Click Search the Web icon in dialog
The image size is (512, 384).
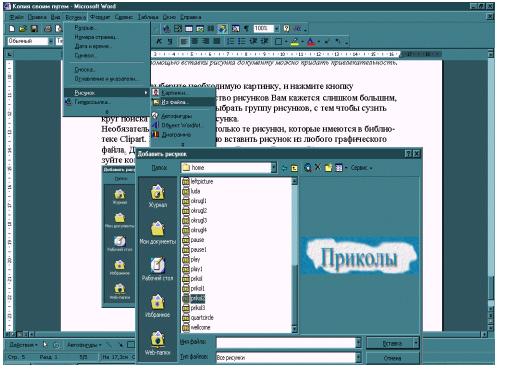(x=308, y=168)
